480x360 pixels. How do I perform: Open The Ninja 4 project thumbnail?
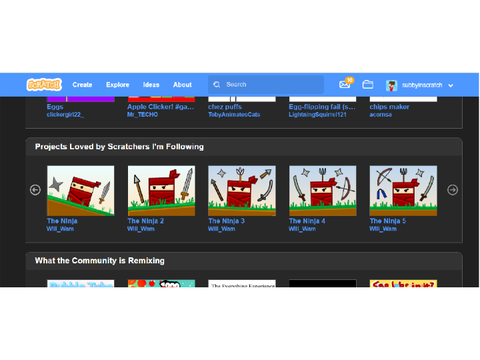(323, 191)
